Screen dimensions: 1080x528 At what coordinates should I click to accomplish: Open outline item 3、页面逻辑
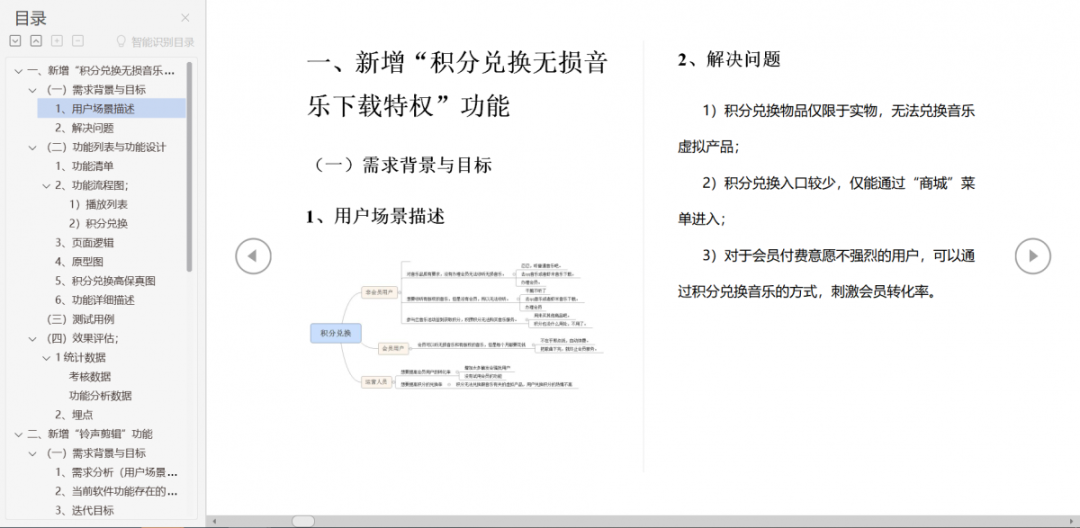click(85, 242)
